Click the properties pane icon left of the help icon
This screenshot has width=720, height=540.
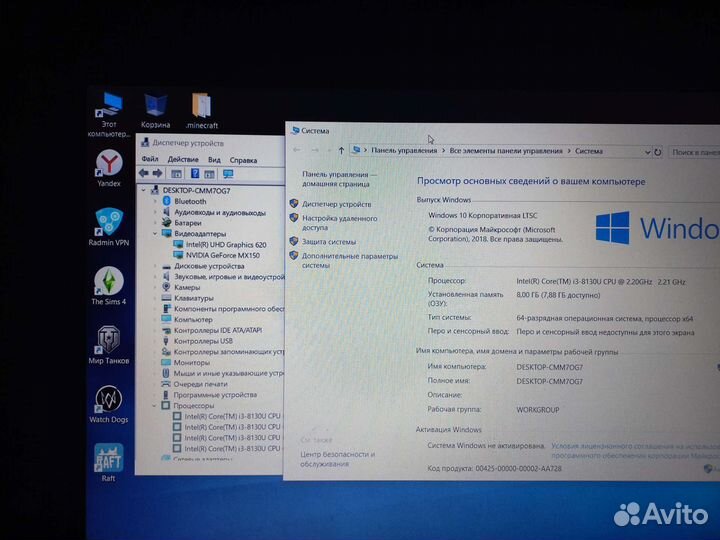click(x=176, y=174)
